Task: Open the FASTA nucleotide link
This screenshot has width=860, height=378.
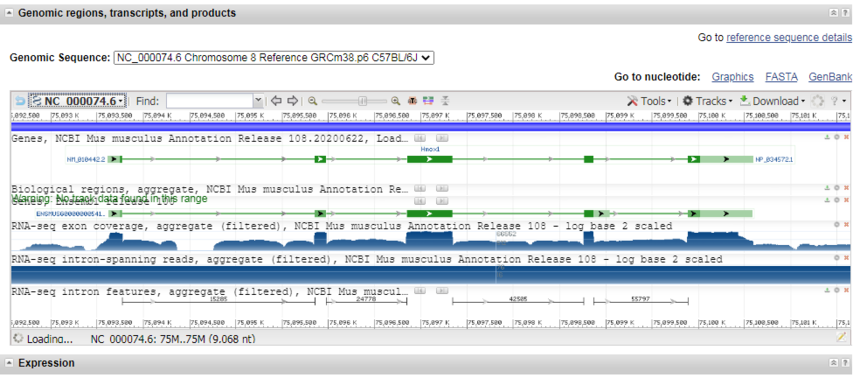Action: (782, 77)
